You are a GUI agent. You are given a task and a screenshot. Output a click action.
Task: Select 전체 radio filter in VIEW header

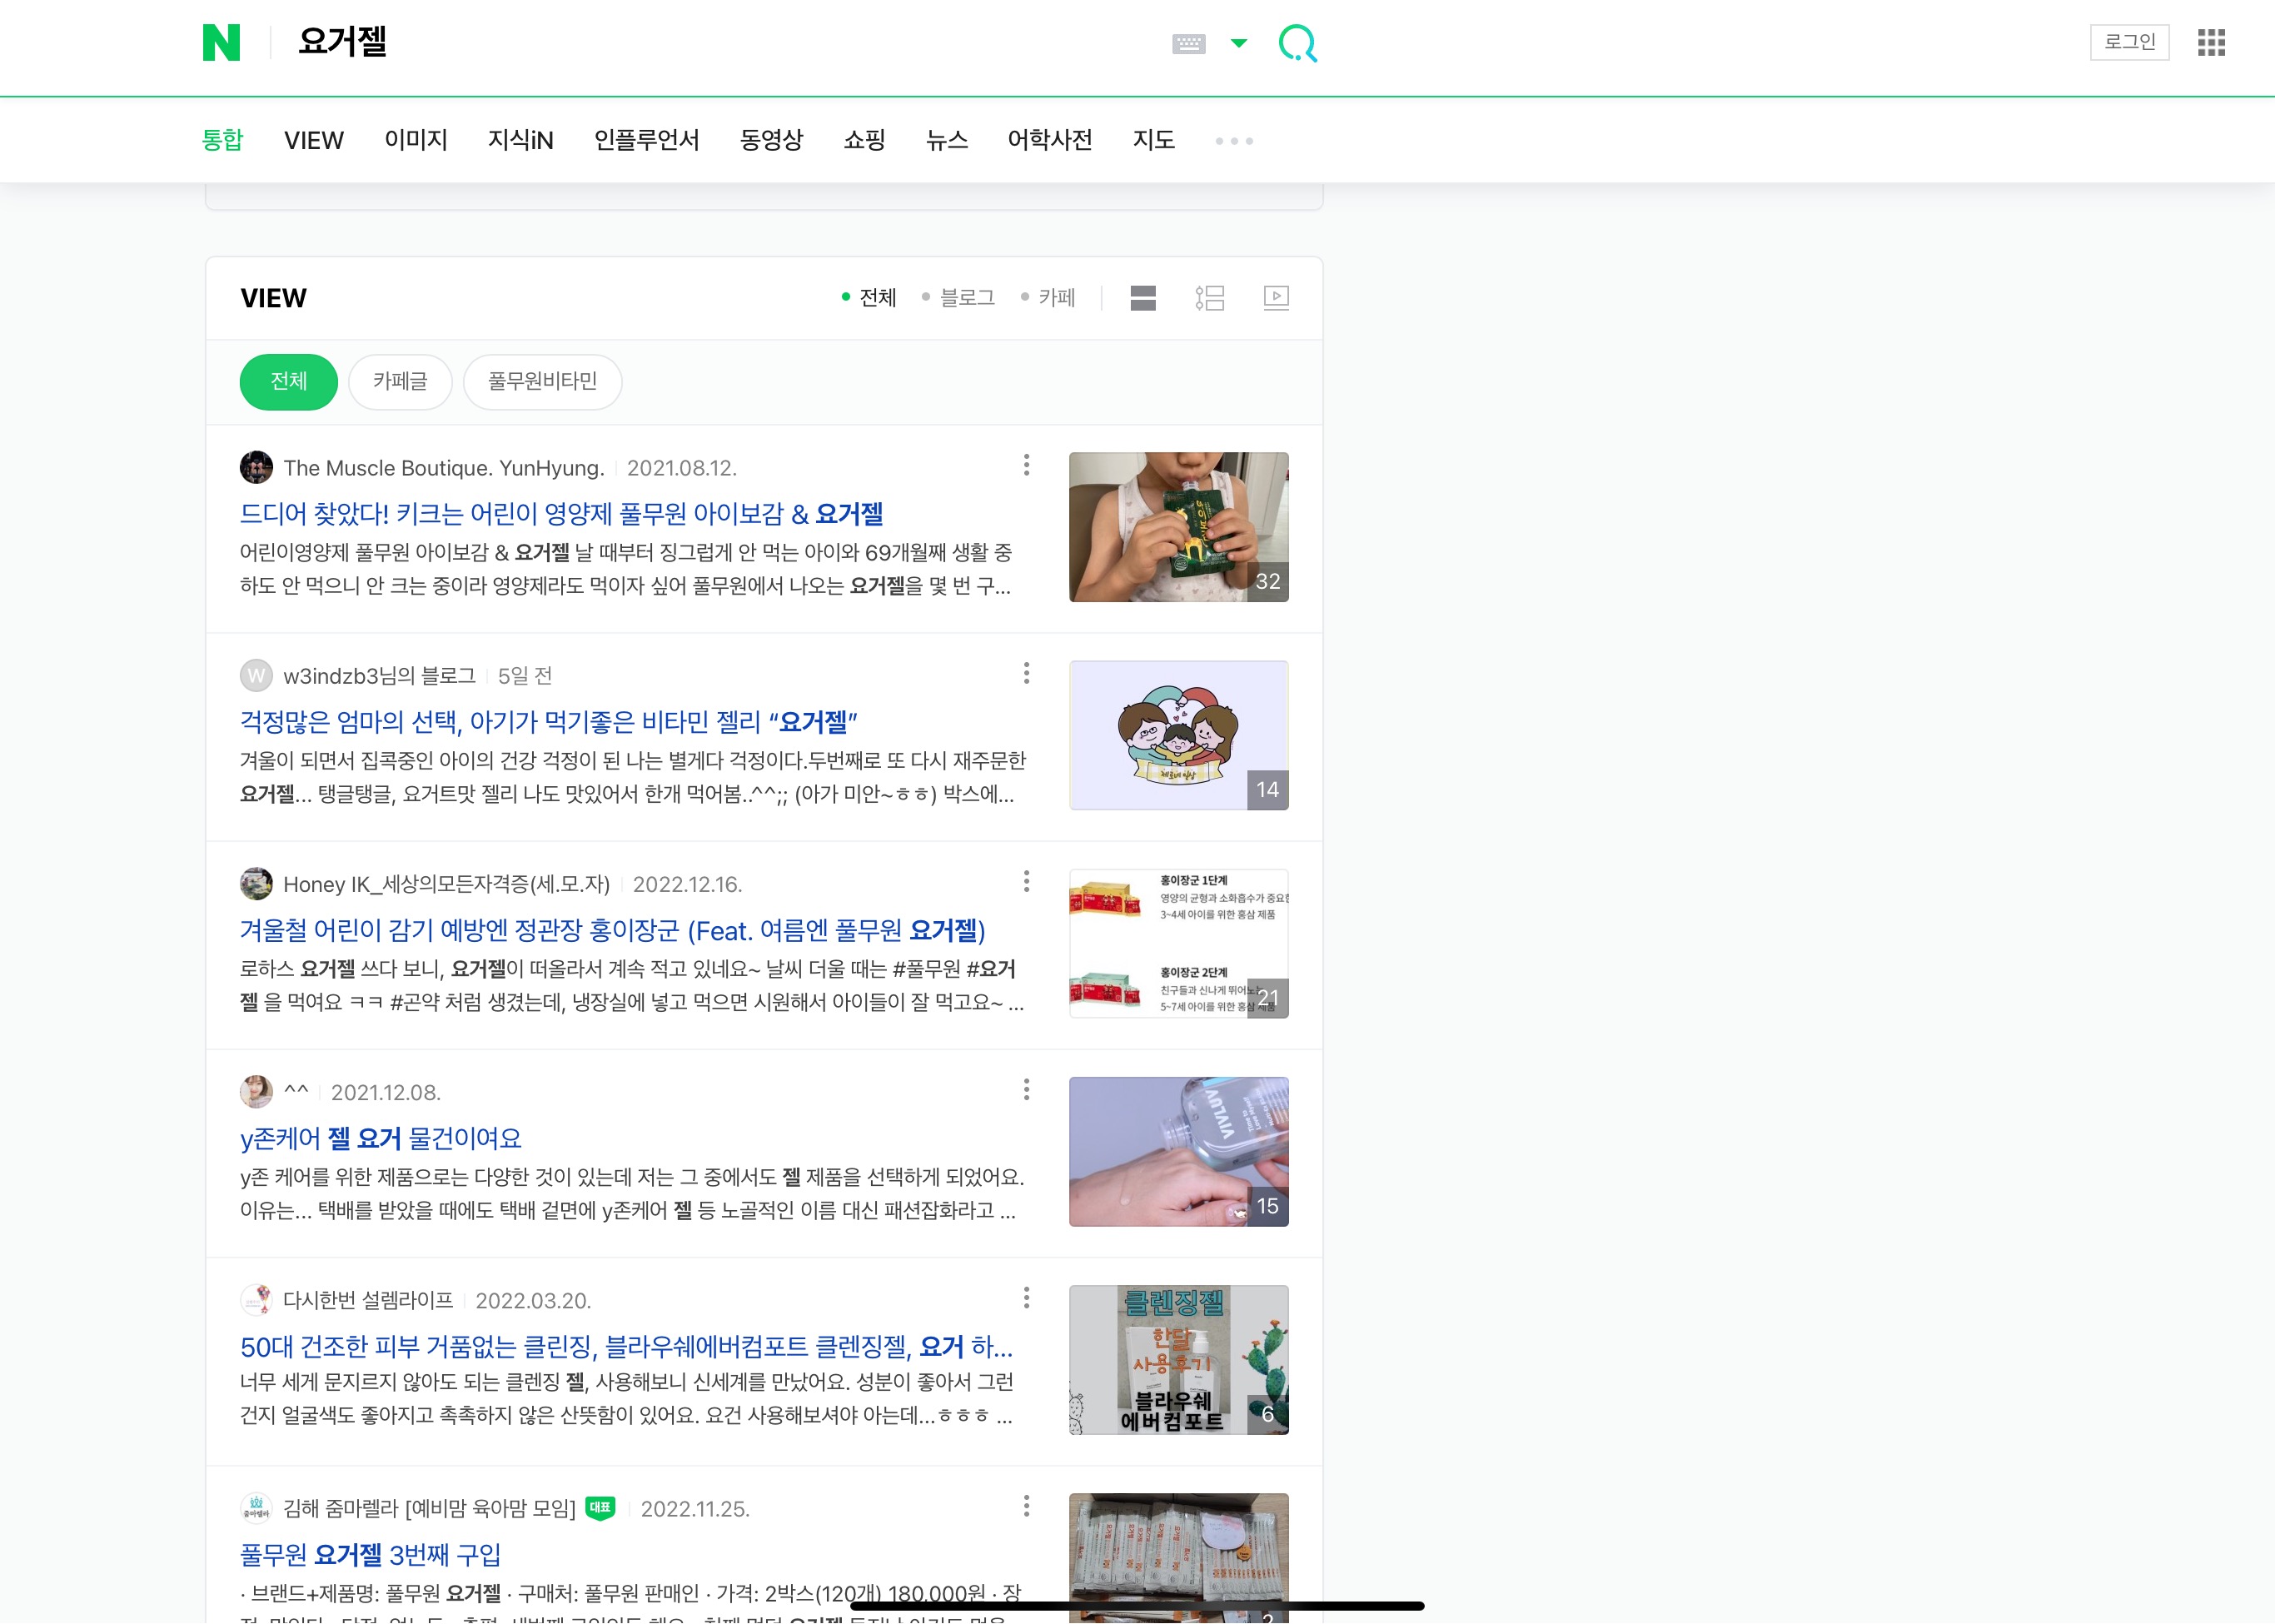pyautogui.click(x=869, y=297)
